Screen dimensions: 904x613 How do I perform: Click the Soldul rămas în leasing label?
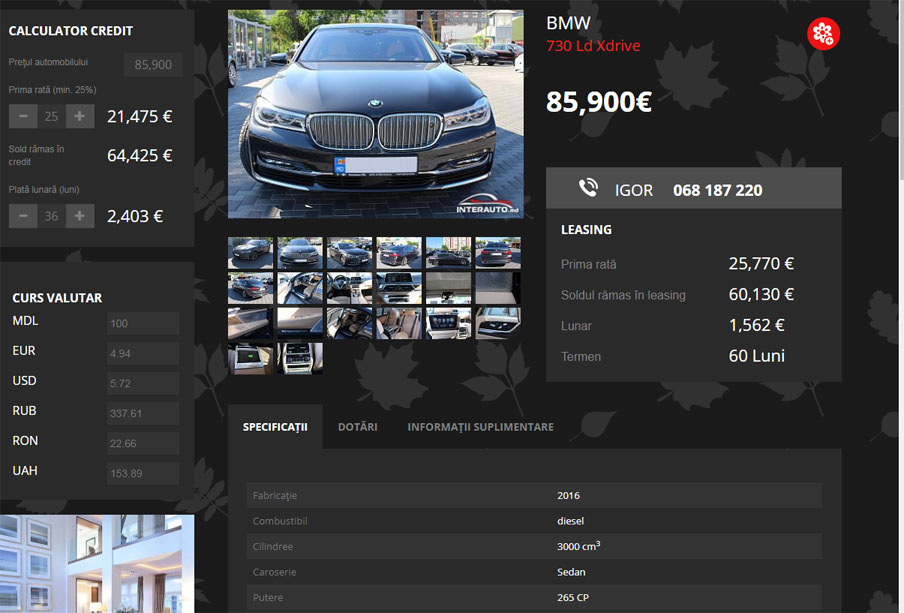tap(623, 295)
